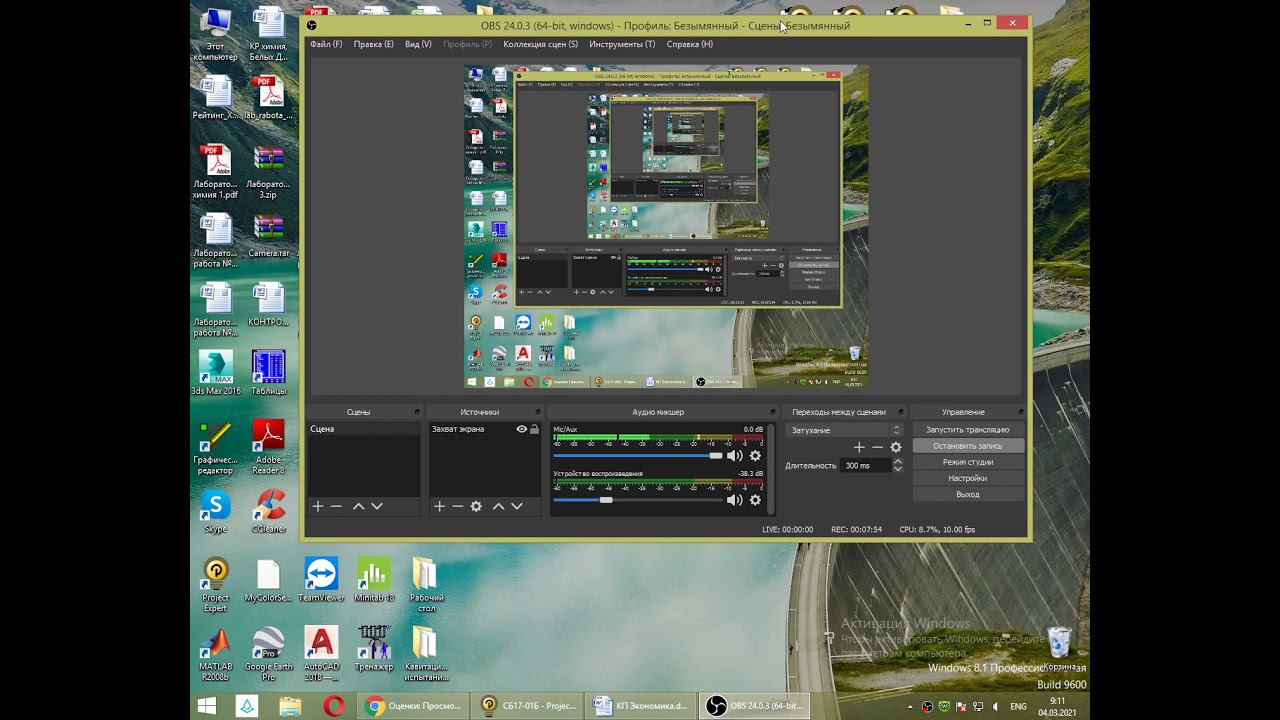Open File Explorer from taskbar
The height and width of the screenshot is (720, 1280).
[x=291, y=706]
